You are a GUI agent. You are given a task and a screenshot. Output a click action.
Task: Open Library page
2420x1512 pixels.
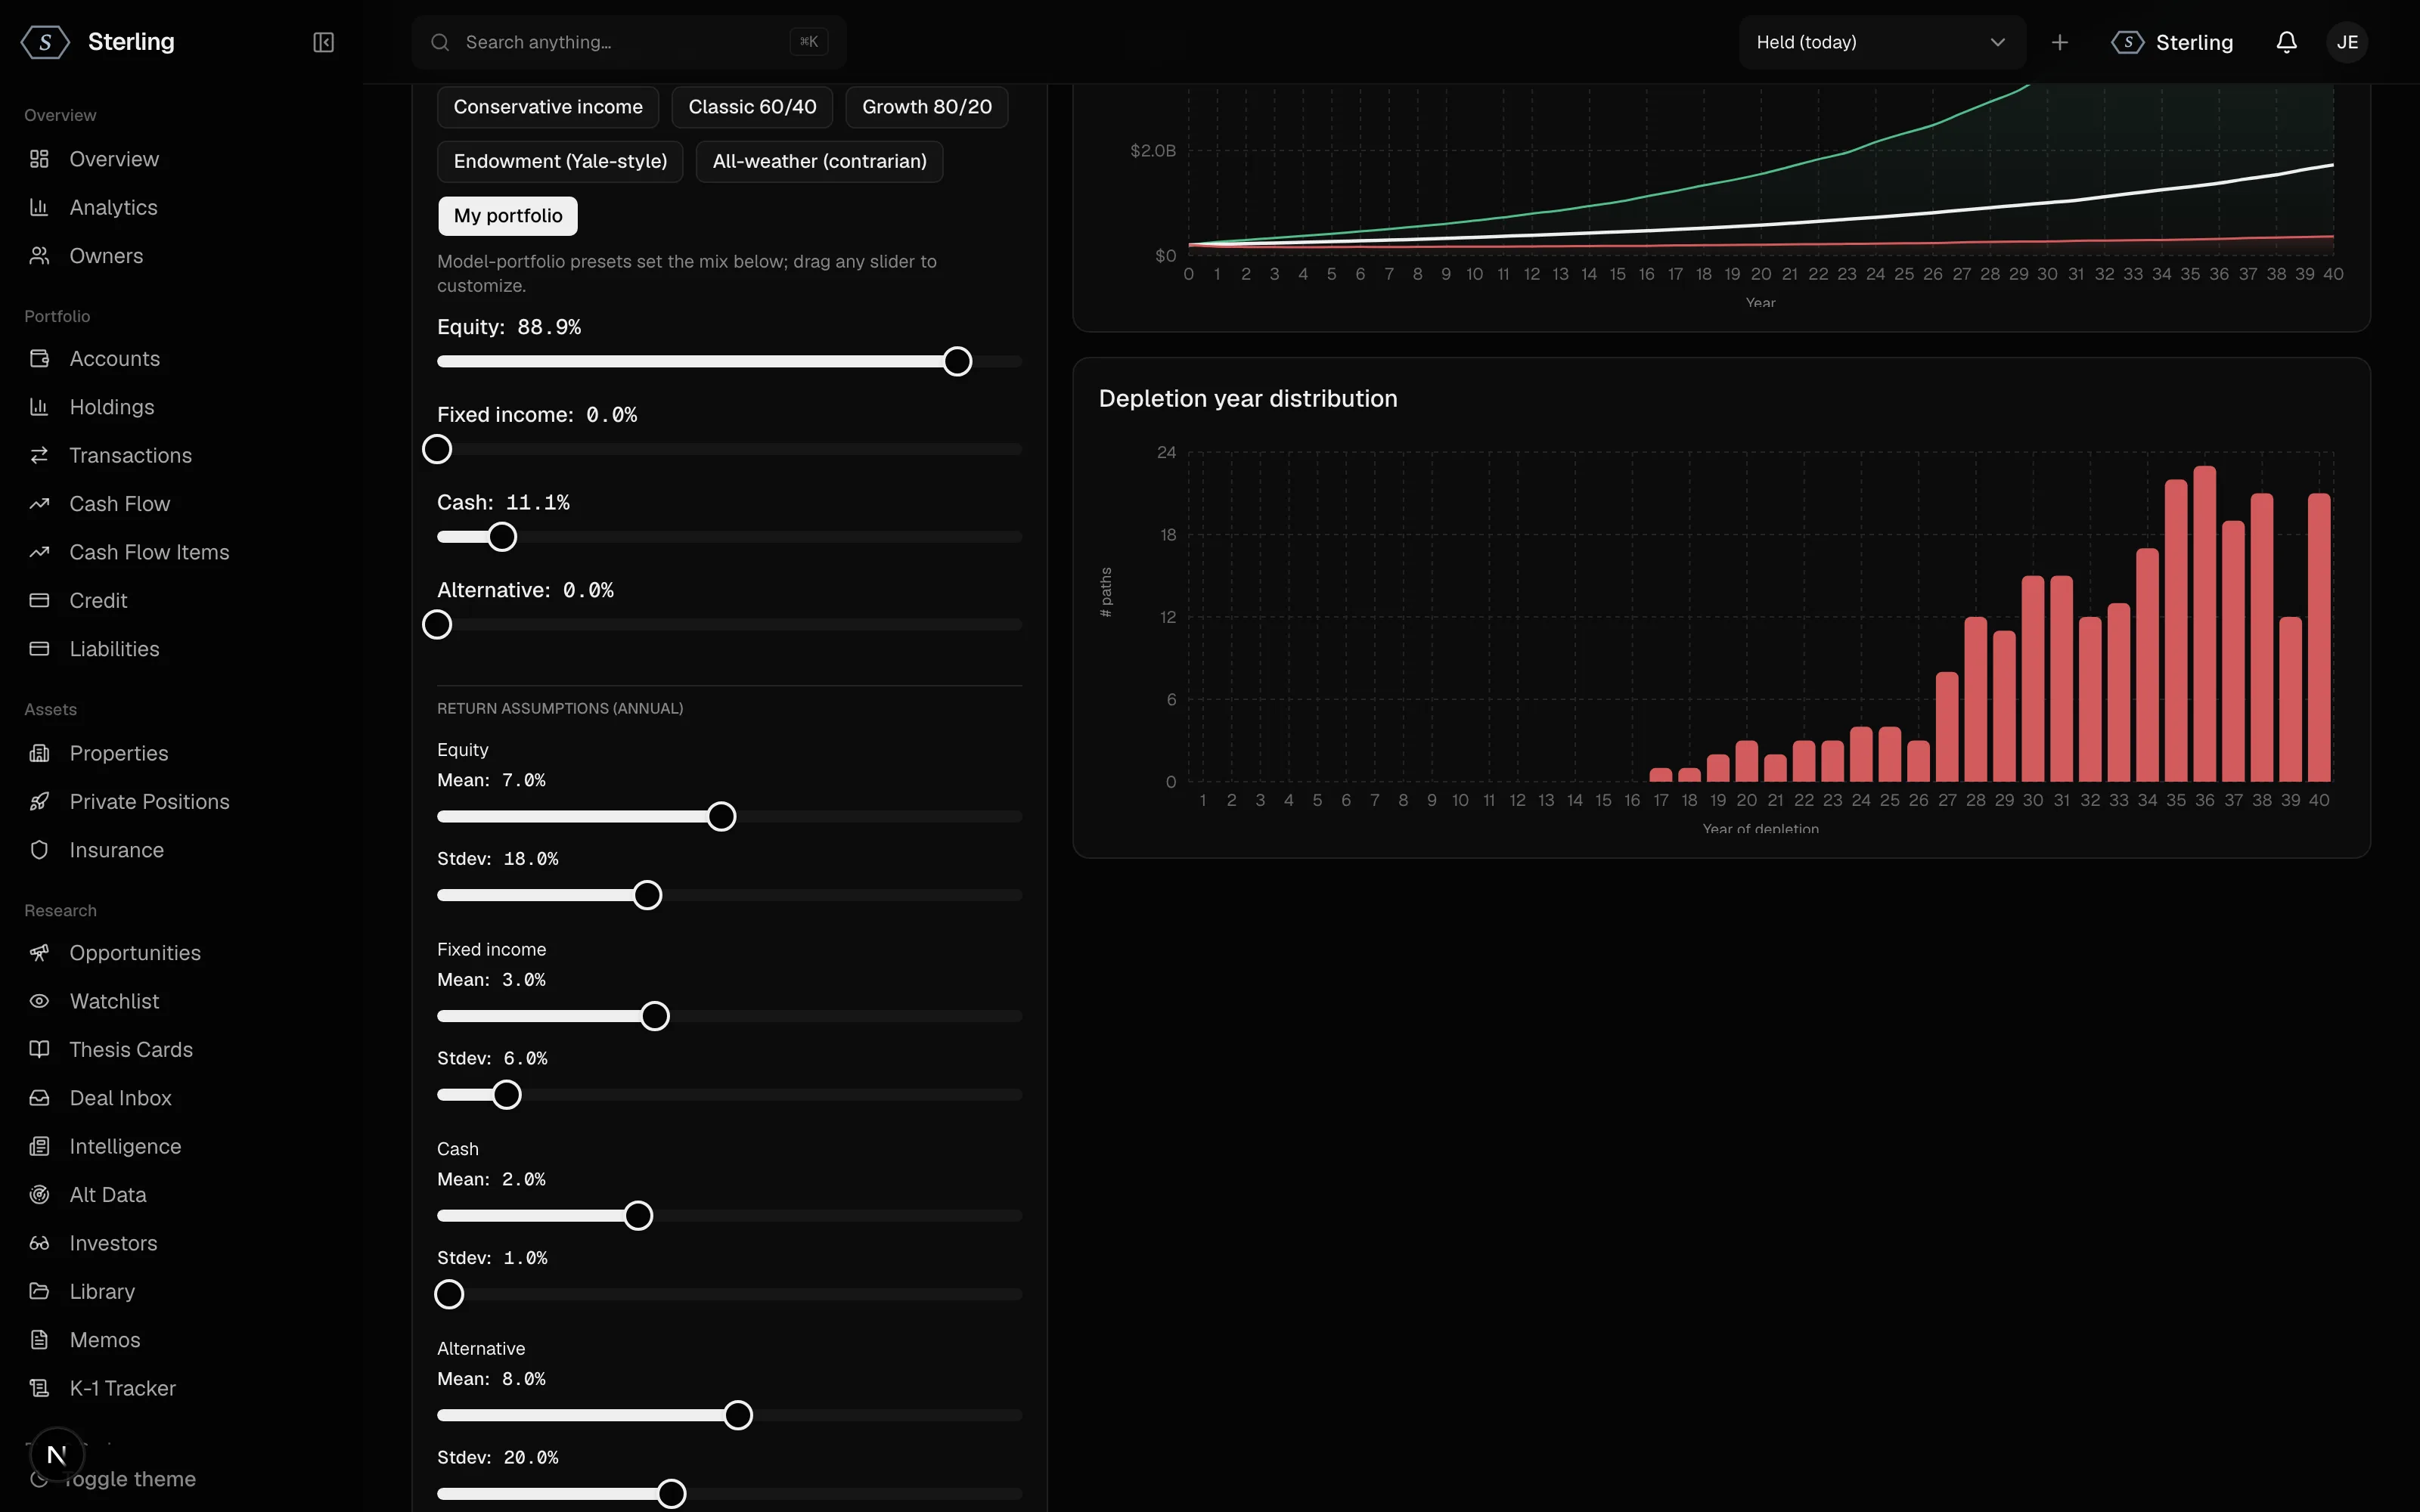pyautogui.click(x=102, y=1291)
